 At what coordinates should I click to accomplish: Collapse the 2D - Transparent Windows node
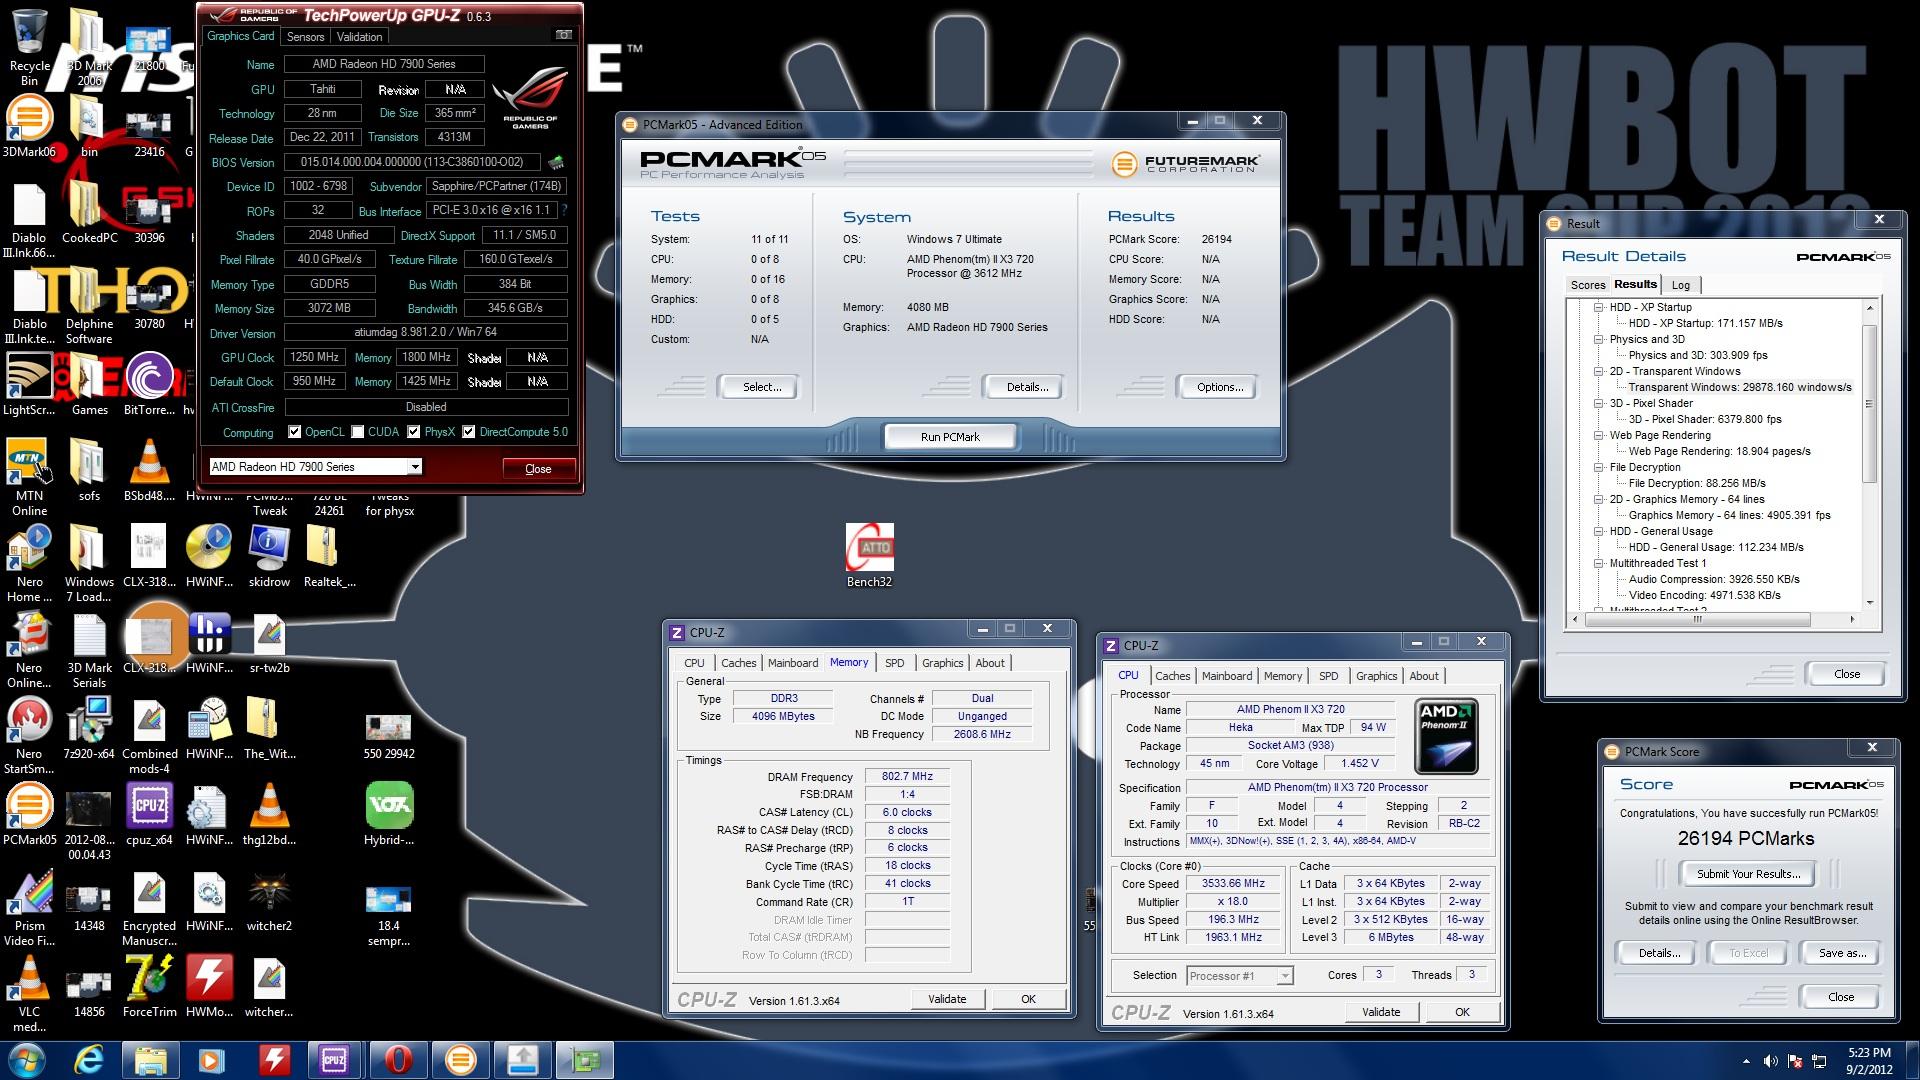click(x=1599, y=371)
